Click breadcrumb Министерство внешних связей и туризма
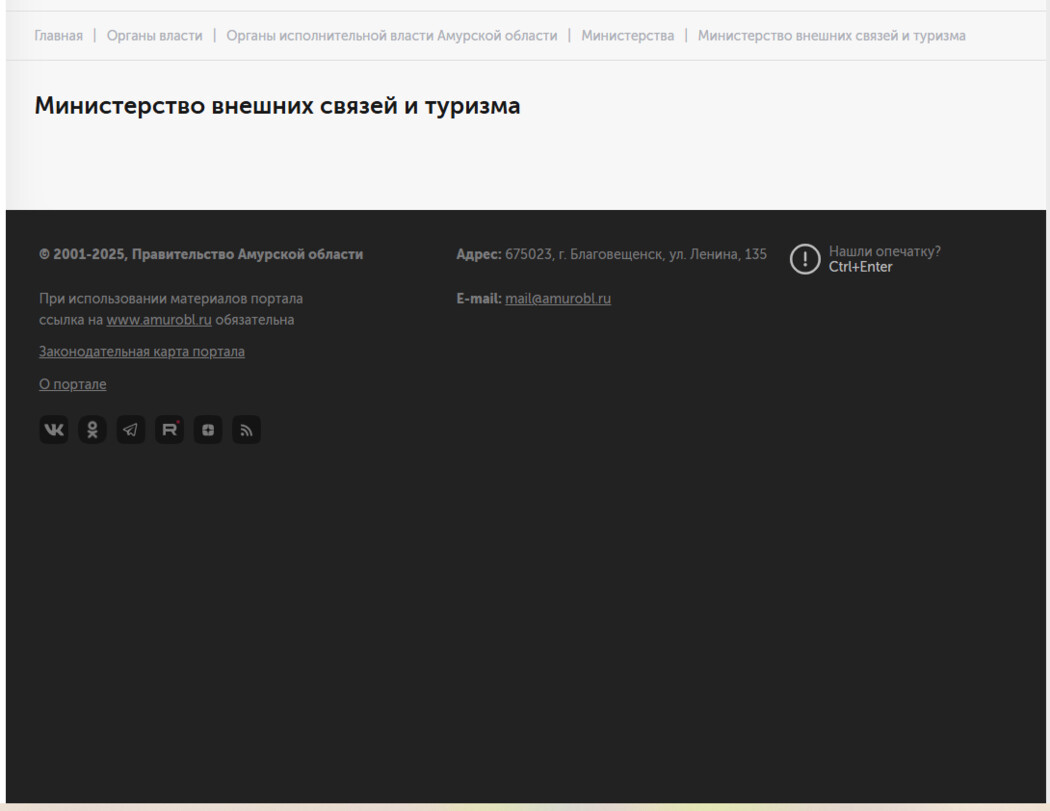Screen dimensions: 1050x811 [x=832, y=35]
